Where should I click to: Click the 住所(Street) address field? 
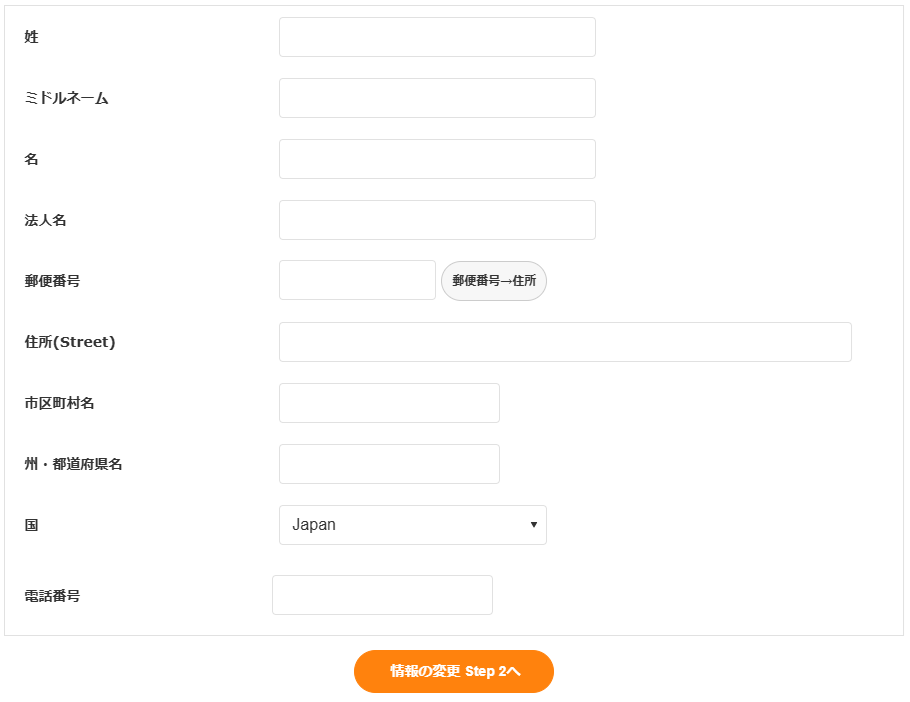click(565, 342)
